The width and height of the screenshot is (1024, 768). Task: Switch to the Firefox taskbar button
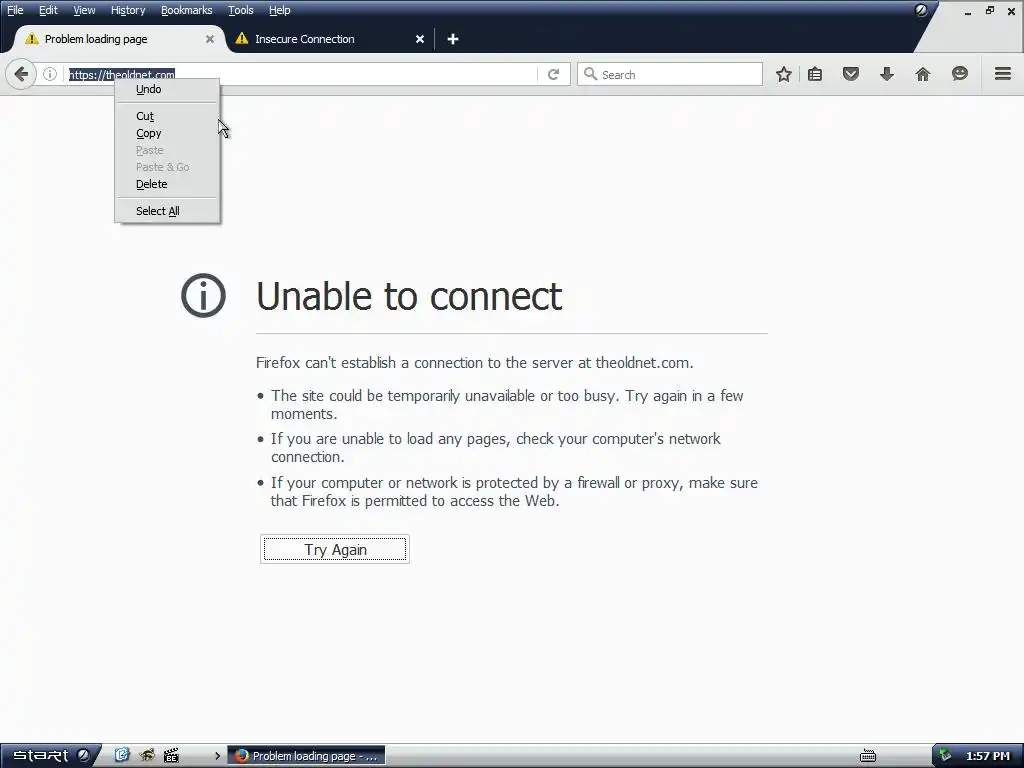(x=306, y=756)
